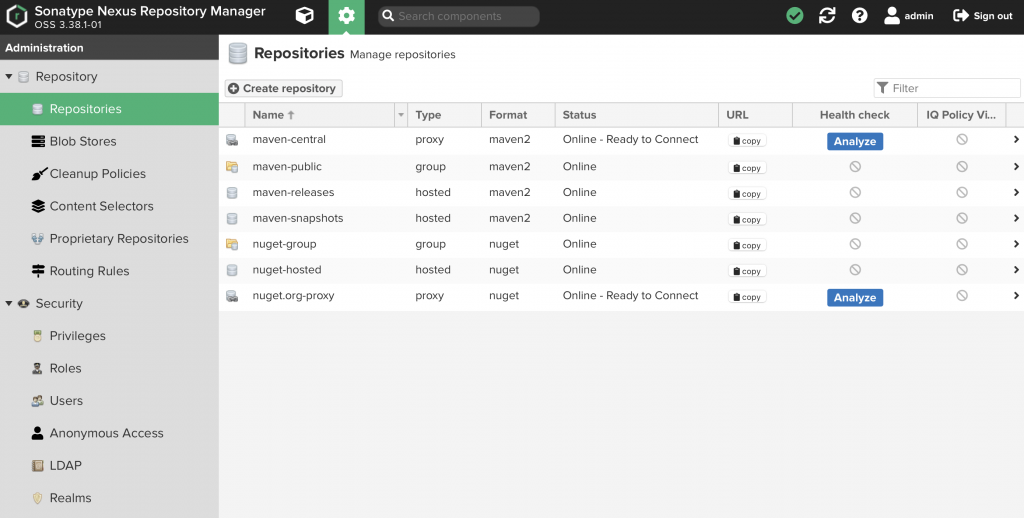Open the Name column dropdown menu

point(401,116)
